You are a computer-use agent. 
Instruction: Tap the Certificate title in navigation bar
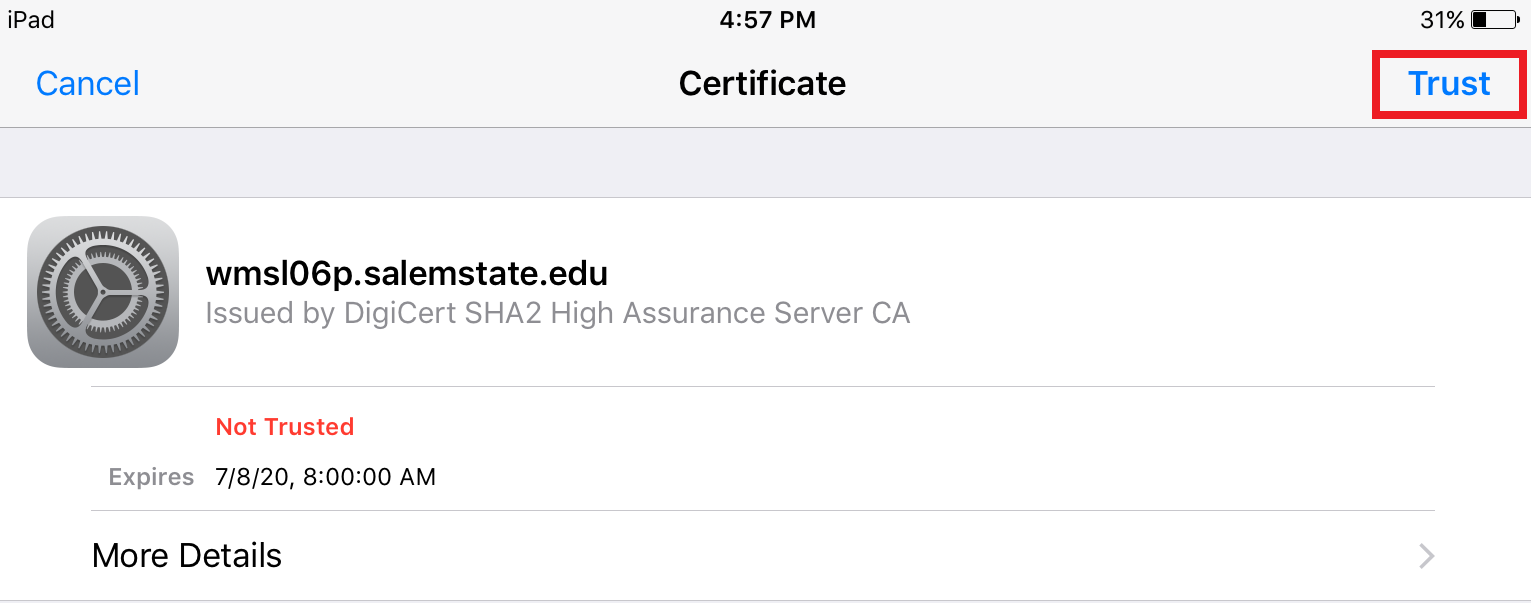762,83
